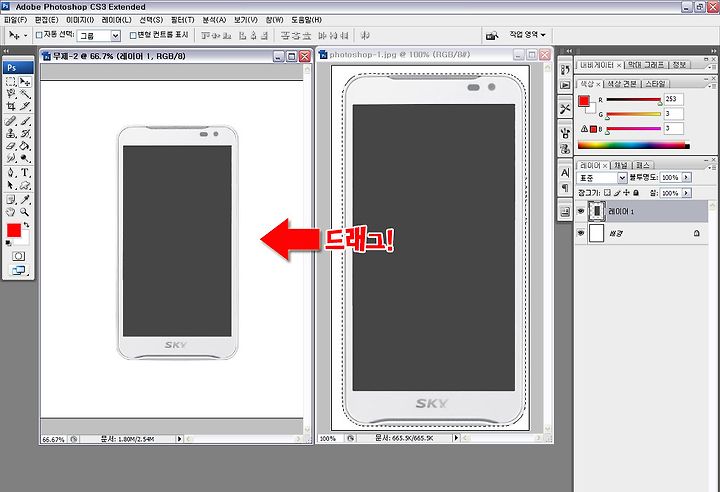Open the blend mode 표준 dropdown
This screenshot has height=492, width=720.
coord(602,178)
